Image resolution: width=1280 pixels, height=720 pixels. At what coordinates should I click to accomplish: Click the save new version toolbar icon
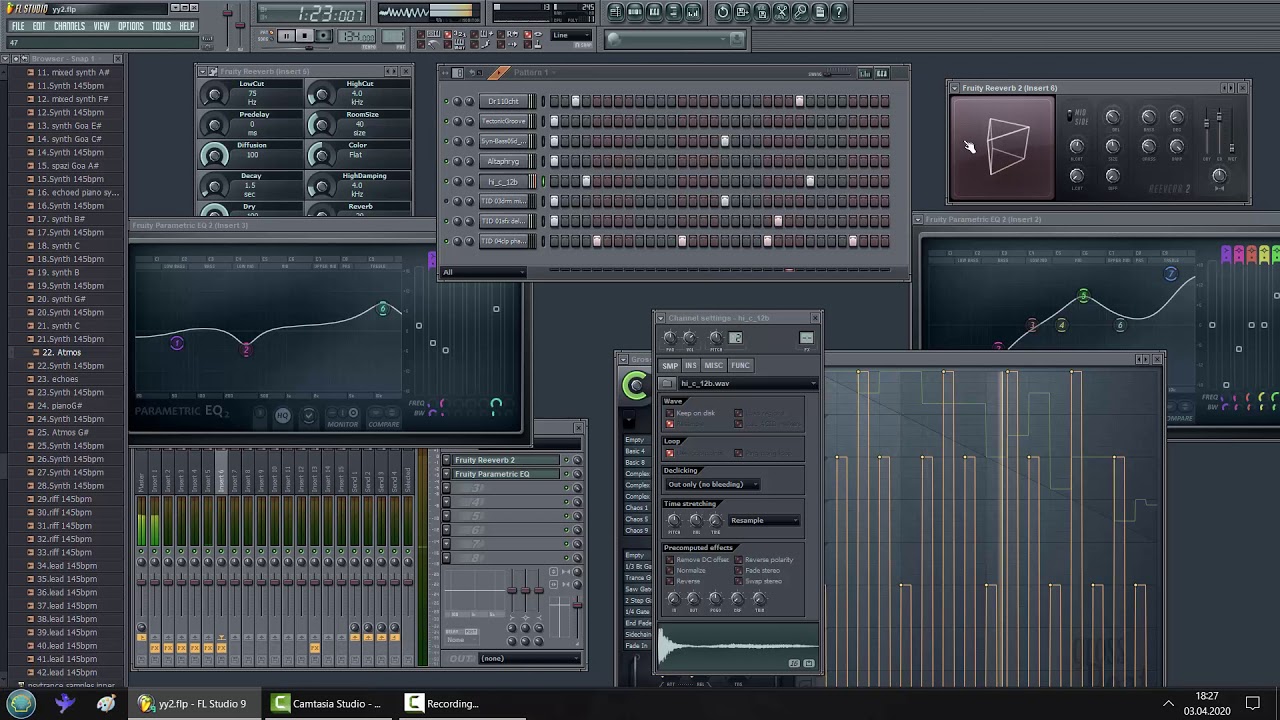pyautogui.click(x=762, y=12)
